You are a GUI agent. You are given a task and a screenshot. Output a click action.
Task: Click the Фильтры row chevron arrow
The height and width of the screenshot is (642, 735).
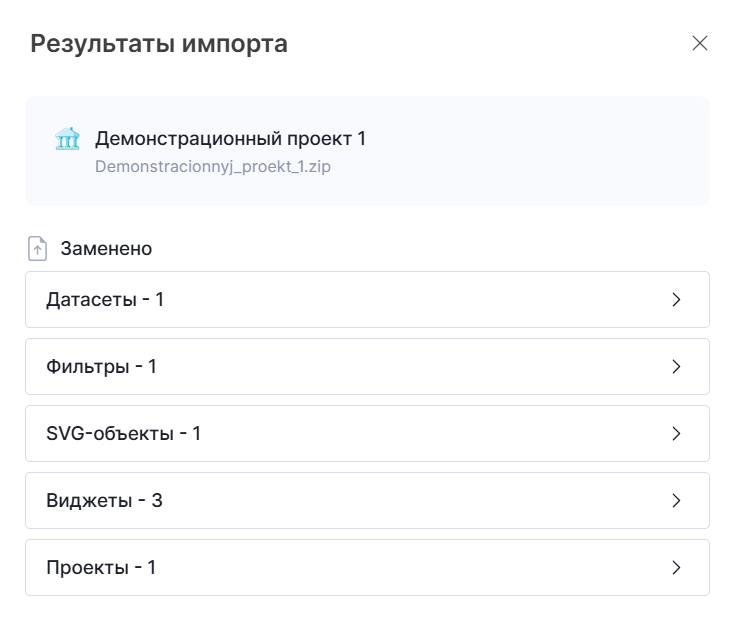tap(676, 366)
